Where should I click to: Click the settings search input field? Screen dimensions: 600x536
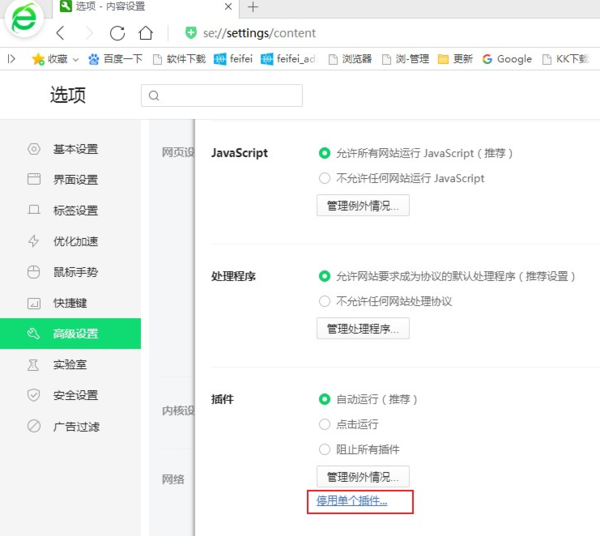pyautogui.click(x=222, y=96)
